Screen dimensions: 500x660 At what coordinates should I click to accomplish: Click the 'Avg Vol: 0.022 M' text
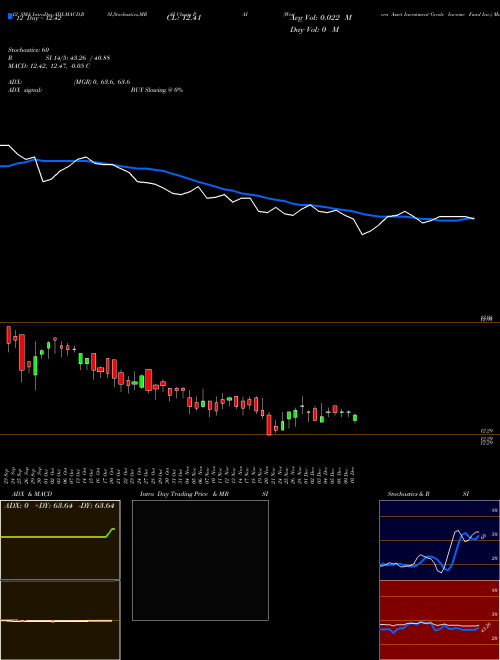[x=321, y=18]
